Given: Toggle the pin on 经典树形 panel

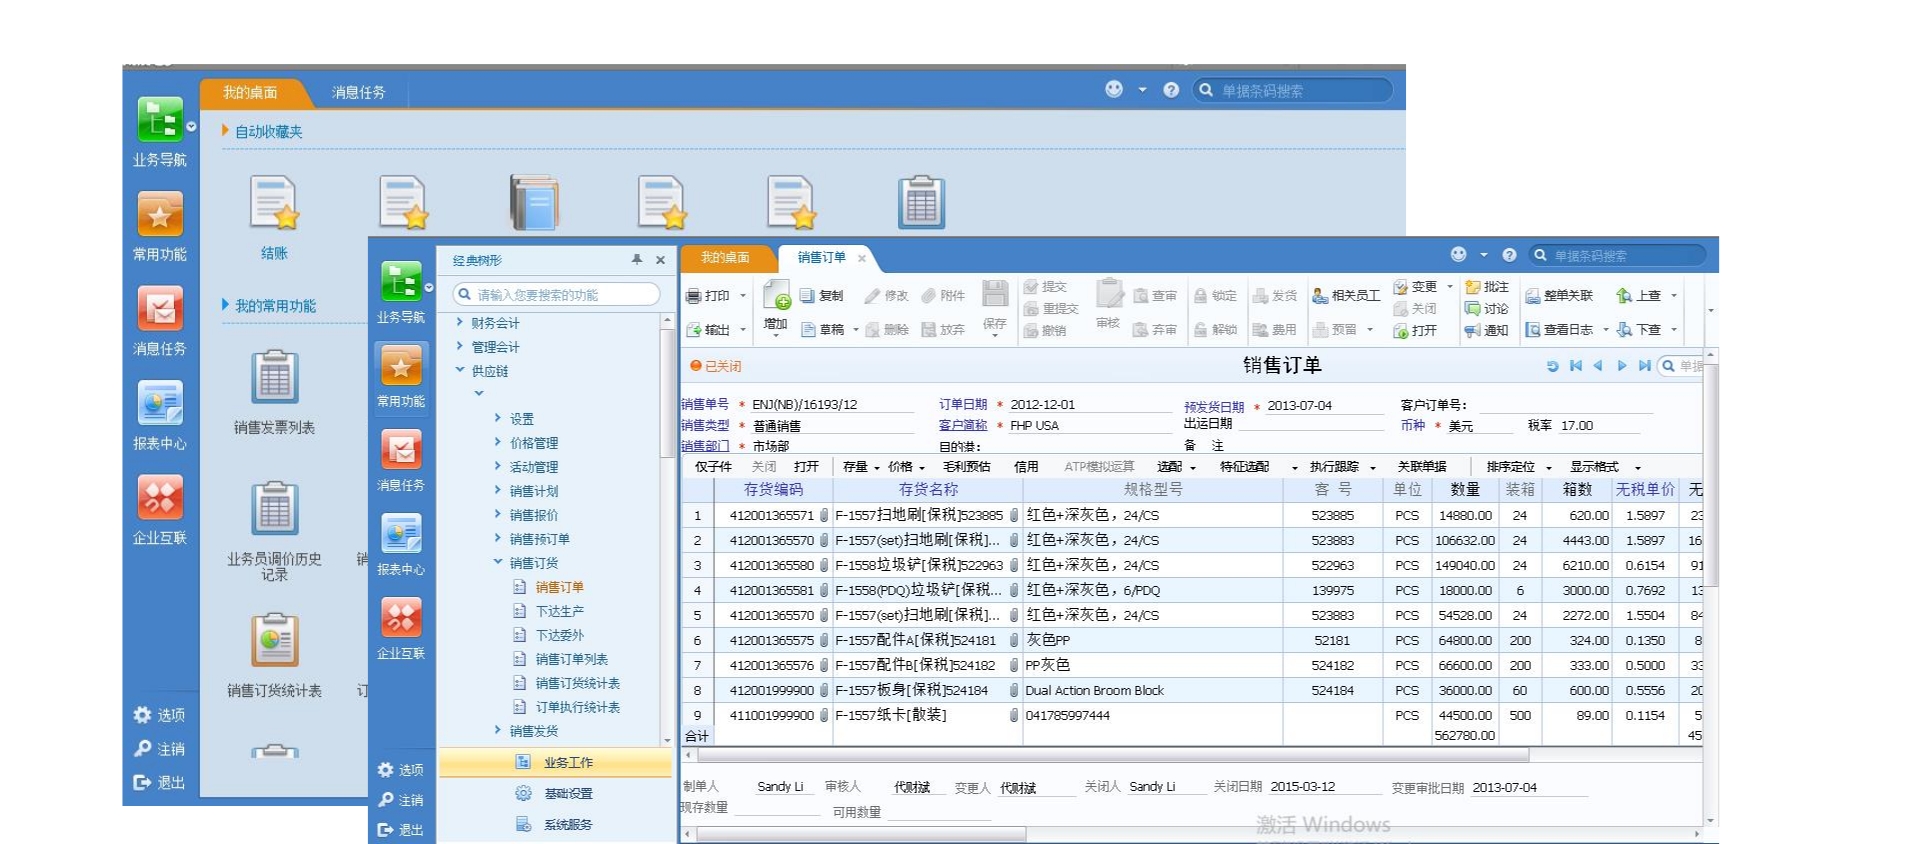Looking at the screenshot, I should [x=637, y=260].
